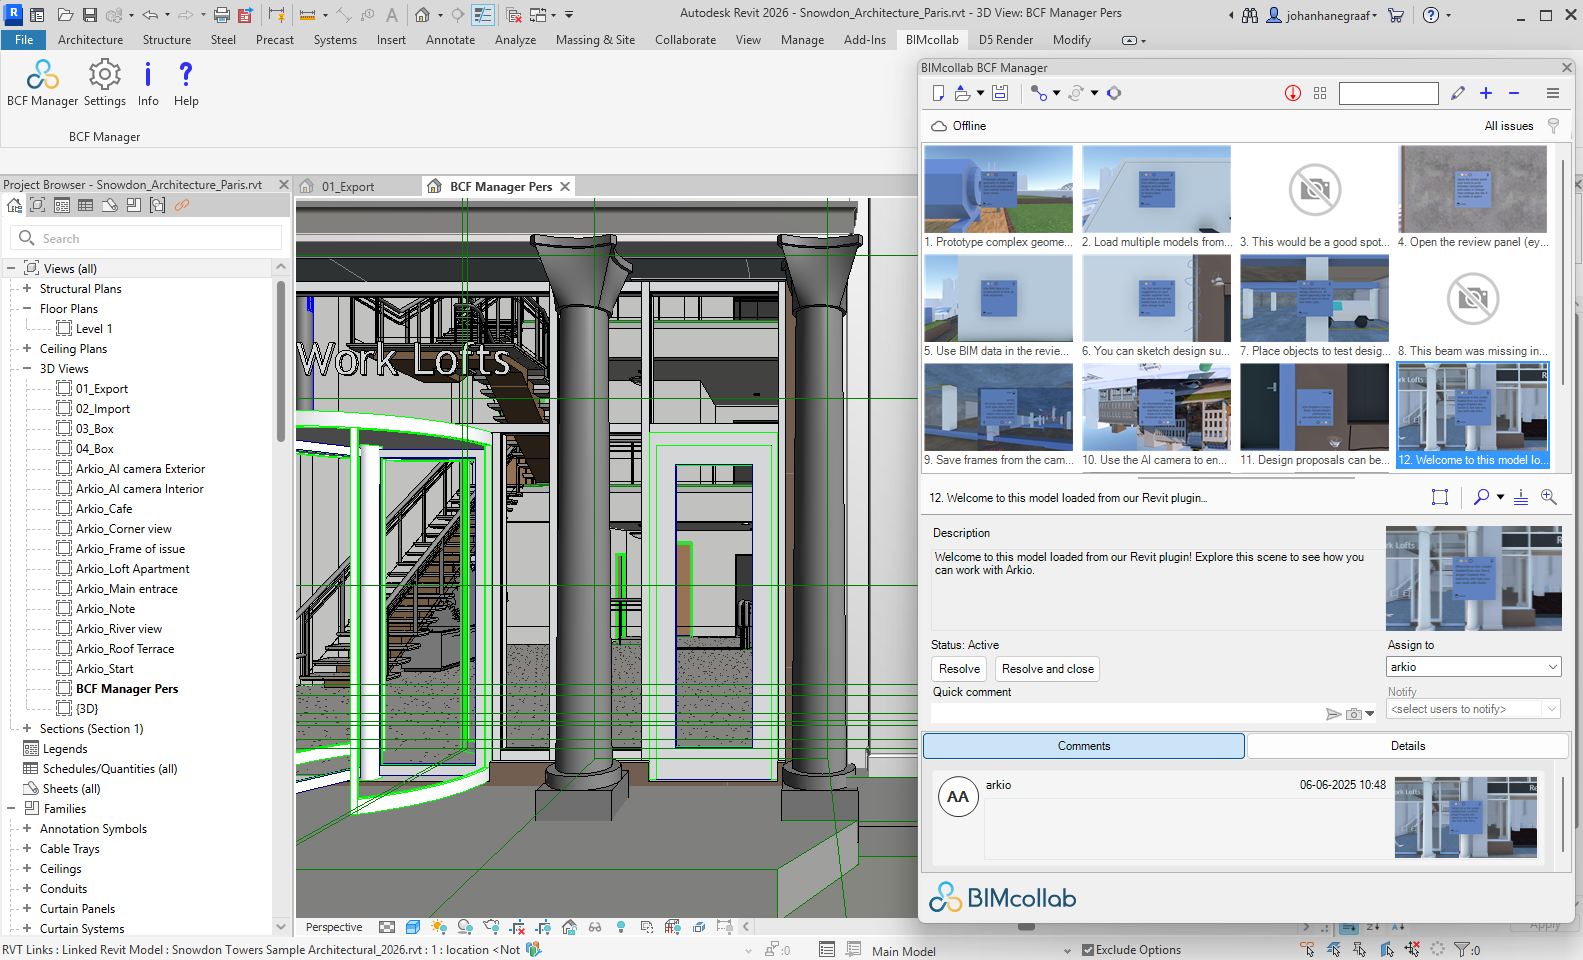
Task: Print from the Quick Access Toolbar
Action: click(222, 15)
